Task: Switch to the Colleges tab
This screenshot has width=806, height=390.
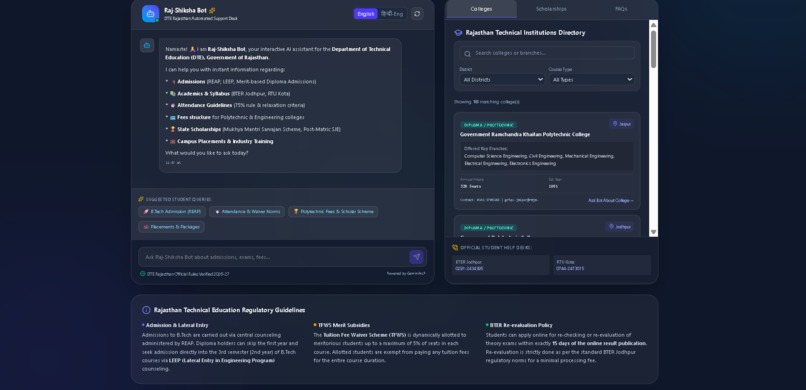Action: click(x=481, y=9)
